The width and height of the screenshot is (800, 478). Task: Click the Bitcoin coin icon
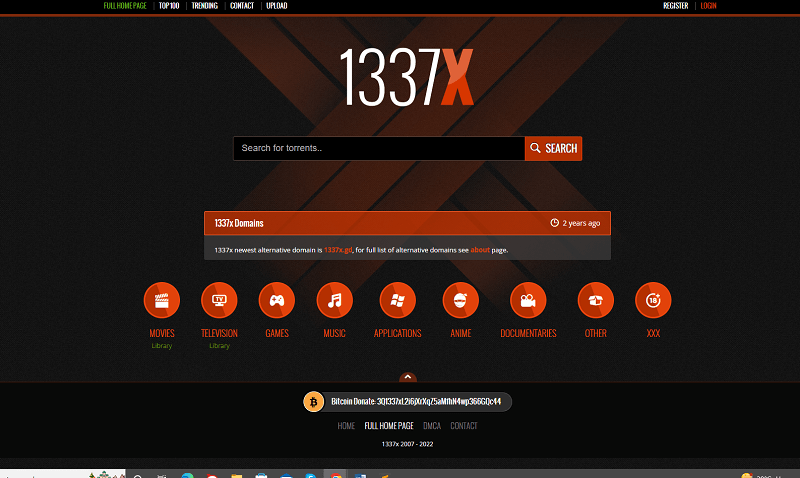point(314,402)
